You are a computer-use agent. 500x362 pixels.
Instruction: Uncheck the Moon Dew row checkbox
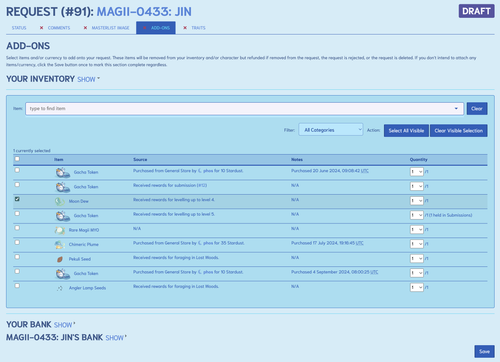[17, 199]
